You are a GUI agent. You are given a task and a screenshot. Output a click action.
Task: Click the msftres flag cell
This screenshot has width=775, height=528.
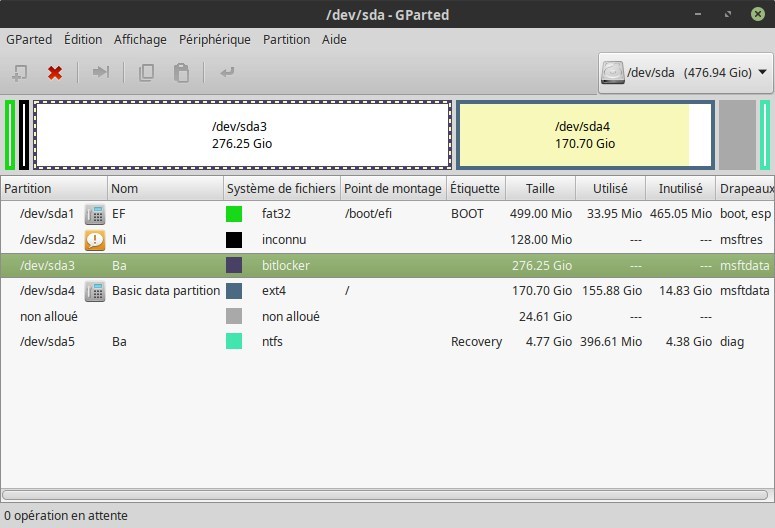741,240
